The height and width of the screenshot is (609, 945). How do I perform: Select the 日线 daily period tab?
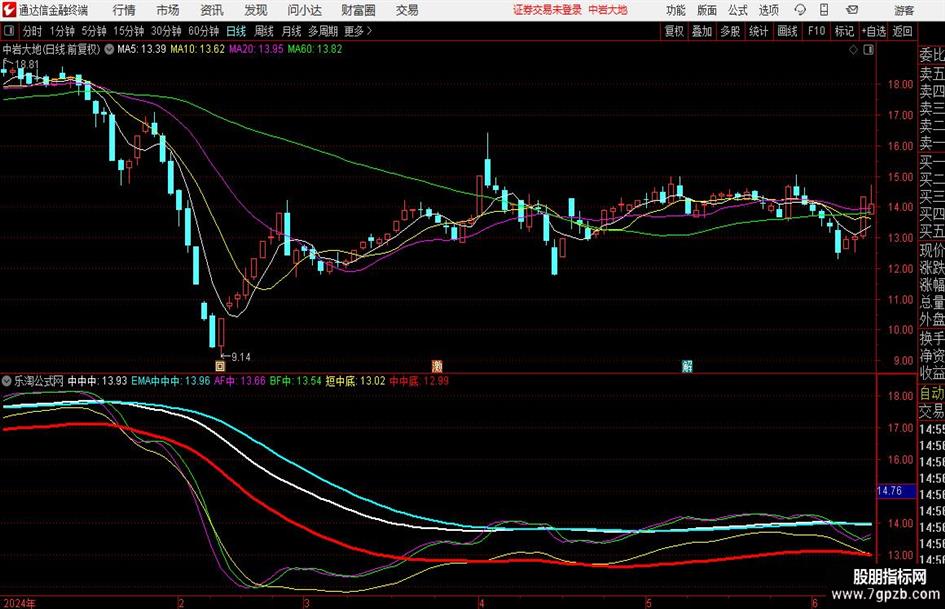tap(236, 31)
